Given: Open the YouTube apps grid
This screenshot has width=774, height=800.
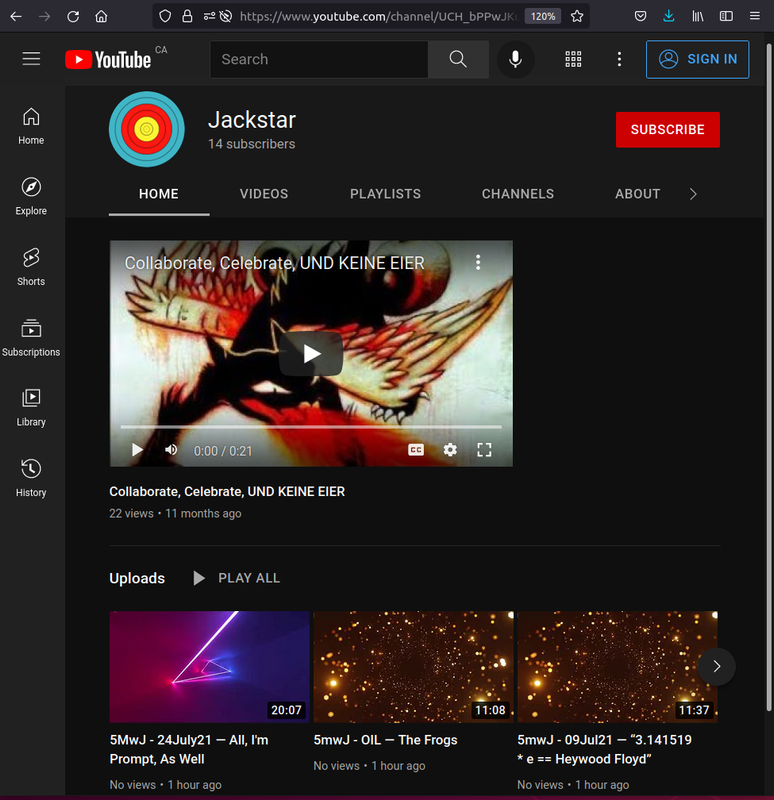Looking at the screenshot, I should coord(573,59).
